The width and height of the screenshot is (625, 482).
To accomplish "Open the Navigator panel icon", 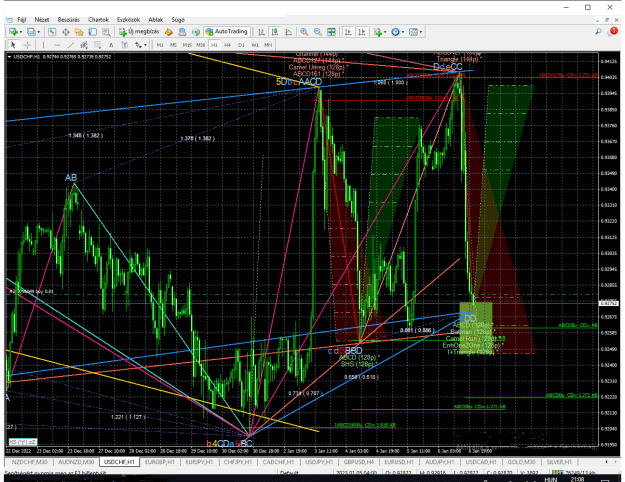I will pos(79,32).
